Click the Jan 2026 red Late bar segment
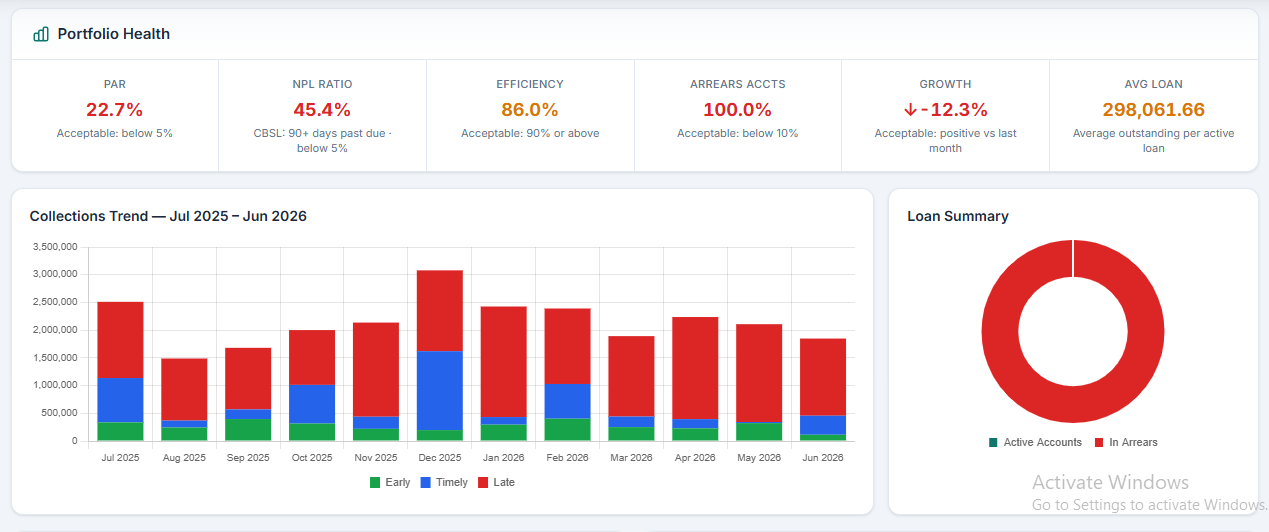The width and height of the screenshot is (1269, 532). [504, 362]
